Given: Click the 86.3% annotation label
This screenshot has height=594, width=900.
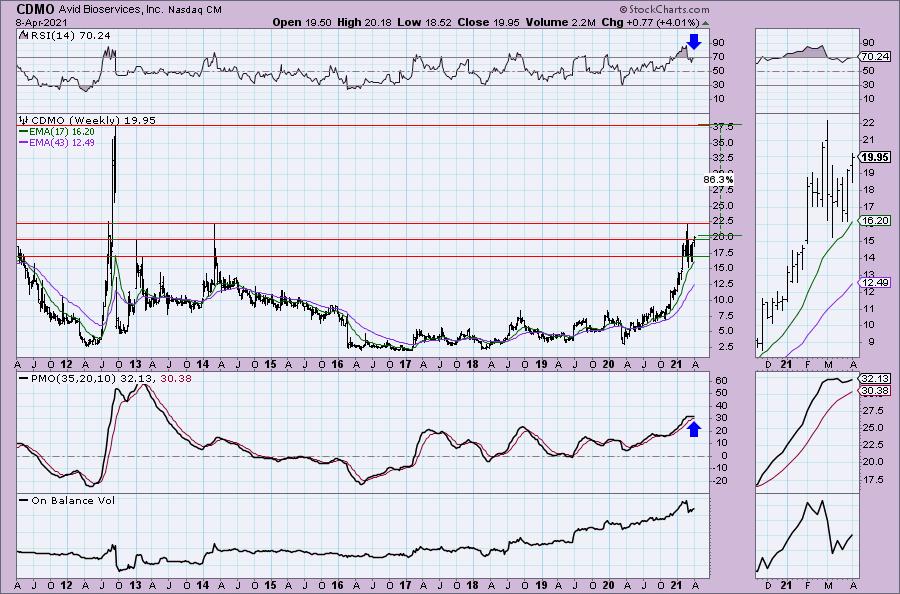Looking at the screenshot, I should (718, 180).
